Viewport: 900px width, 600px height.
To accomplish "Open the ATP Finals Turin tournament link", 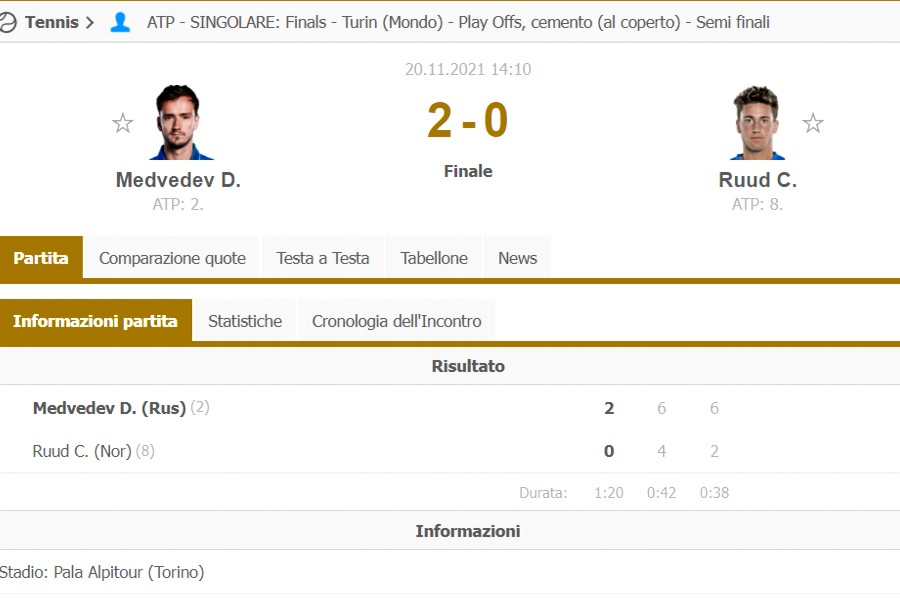I will pyautogui.click(x=458, y=22).
